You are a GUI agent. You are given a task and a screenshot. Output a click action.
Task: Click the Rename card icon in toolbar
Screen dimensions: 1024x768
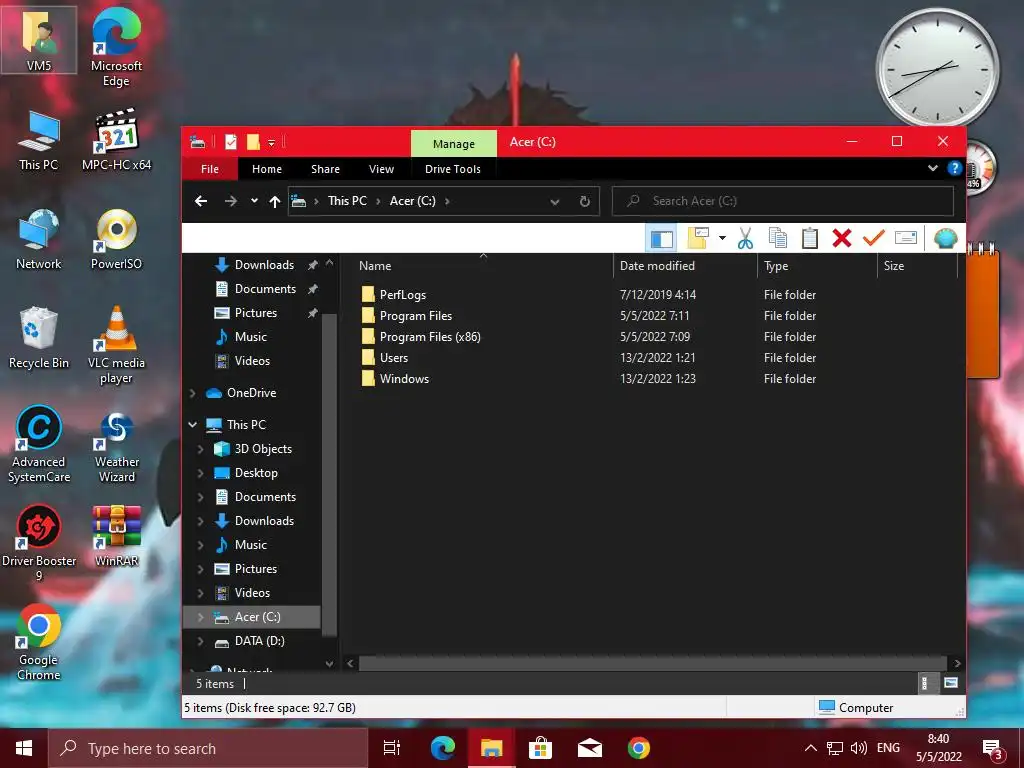pyautogui.click(x=906, y=238)
